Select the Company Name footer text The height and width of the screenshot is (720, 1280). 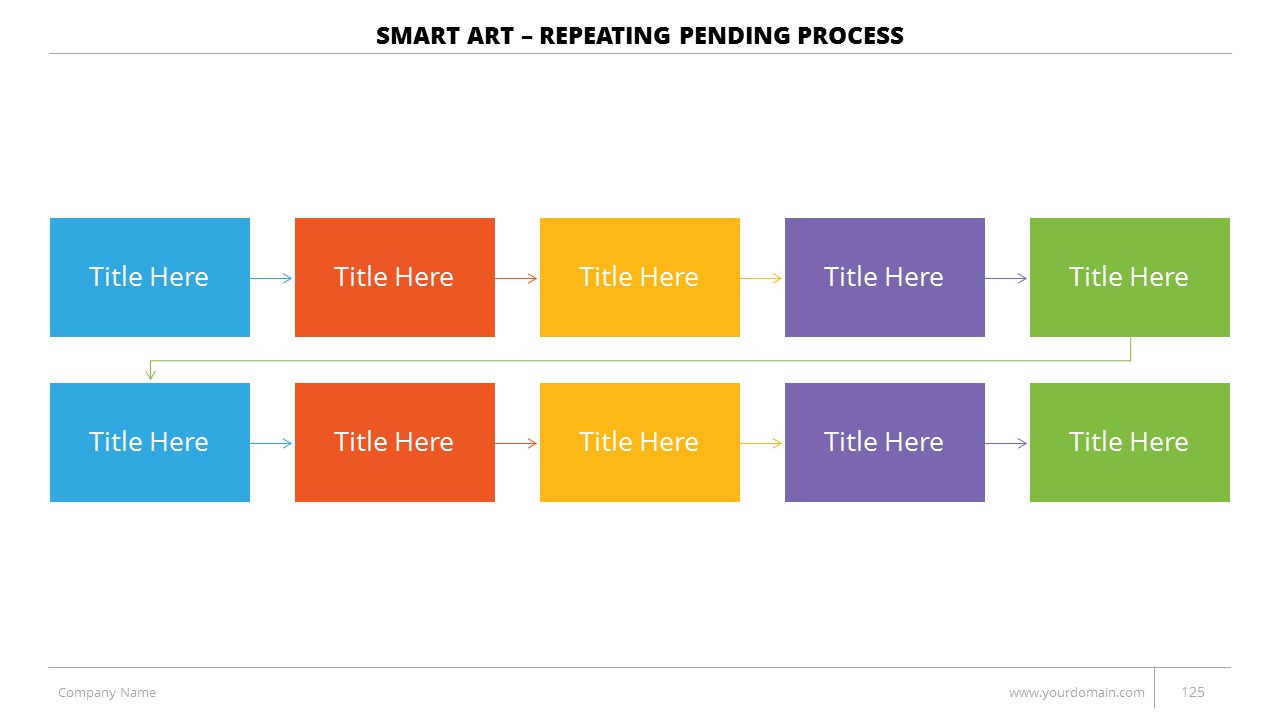(x=107, y=692)
